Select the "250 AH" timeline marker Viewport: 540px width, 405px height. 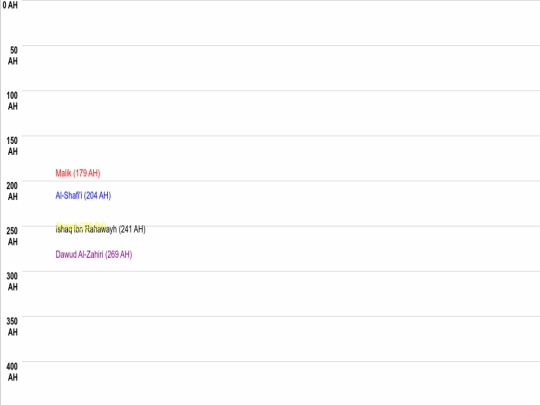coord(12,236)
